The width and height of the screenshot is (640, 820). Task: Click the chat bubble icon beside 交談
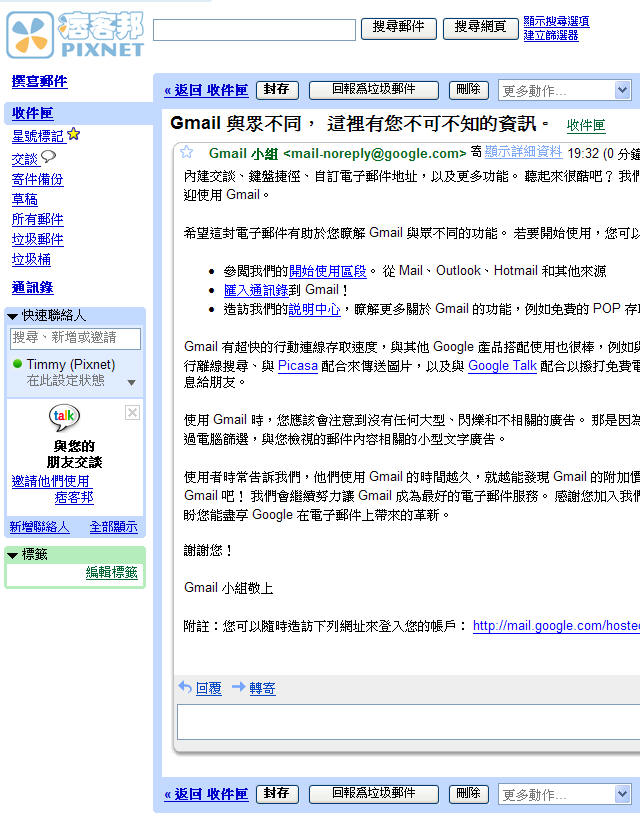(48, 156)
